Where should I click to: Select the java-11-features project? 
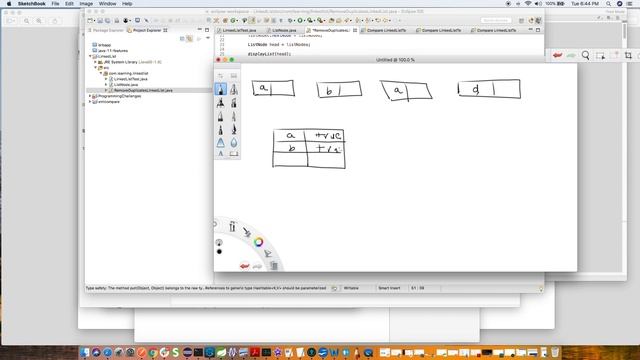click(x=113, y=51)
